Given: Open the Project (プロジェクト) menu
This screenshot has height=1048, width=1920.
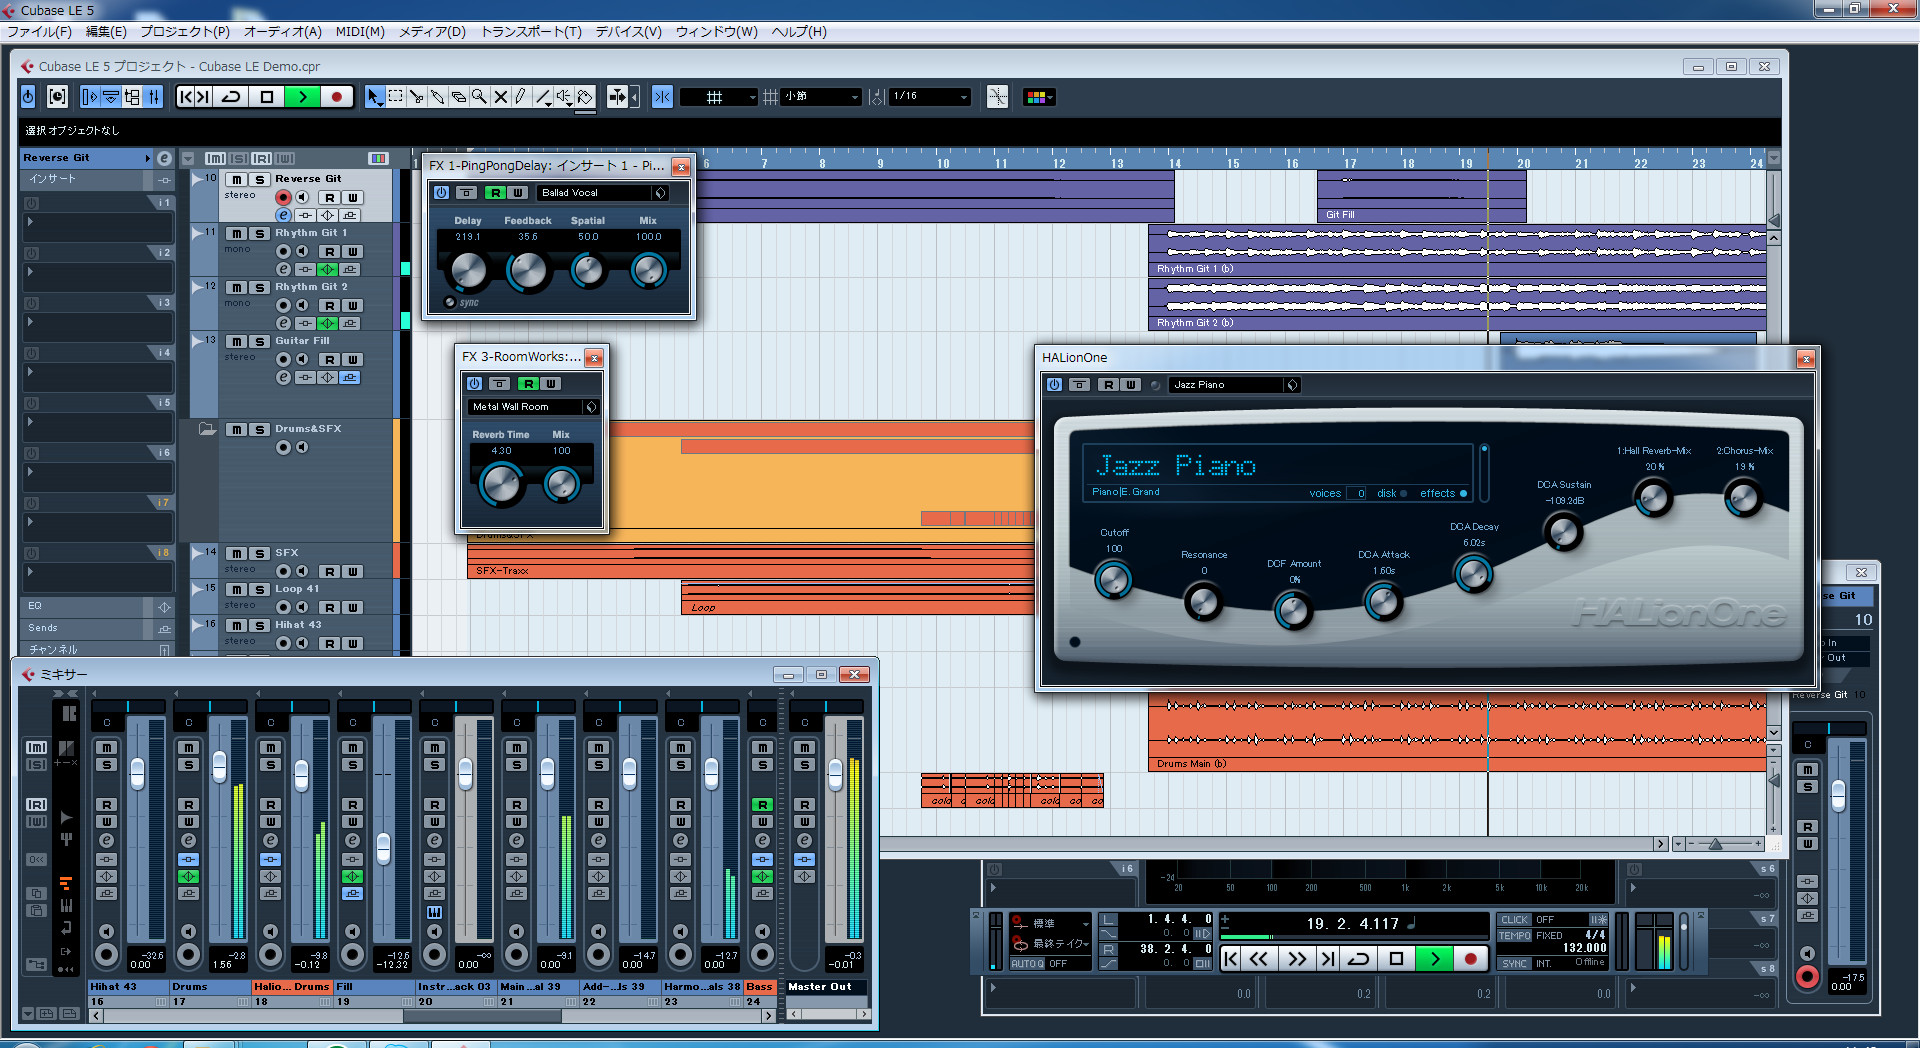Looking at the screenshot, I should [185, 32].
